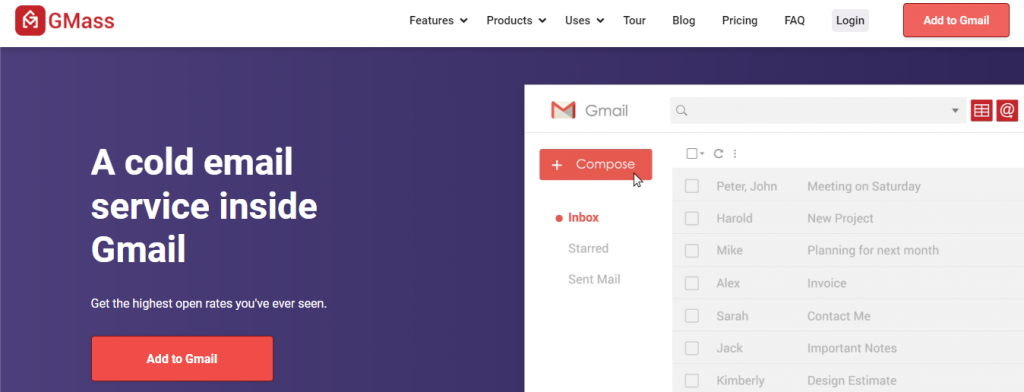Open the 'Design Estimate' email
The height and width of the screenshot is (392, 1024).
point(852,380)
